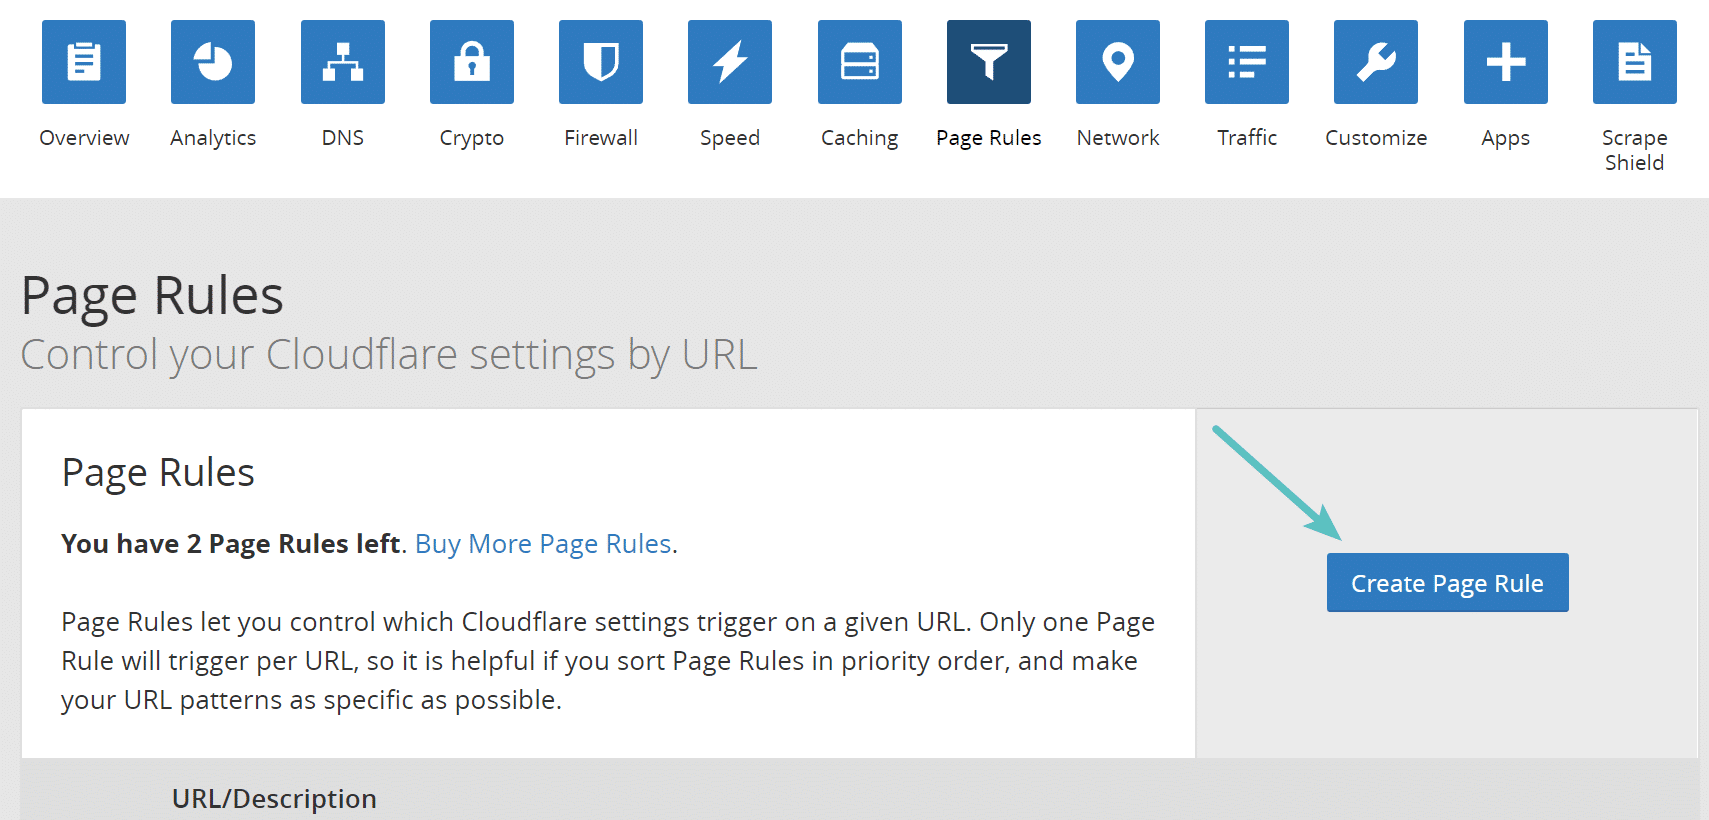The width and height of the screenshot is (1709, 820).
Task: Open Customize using the wrench icon
Action: 1376,62
